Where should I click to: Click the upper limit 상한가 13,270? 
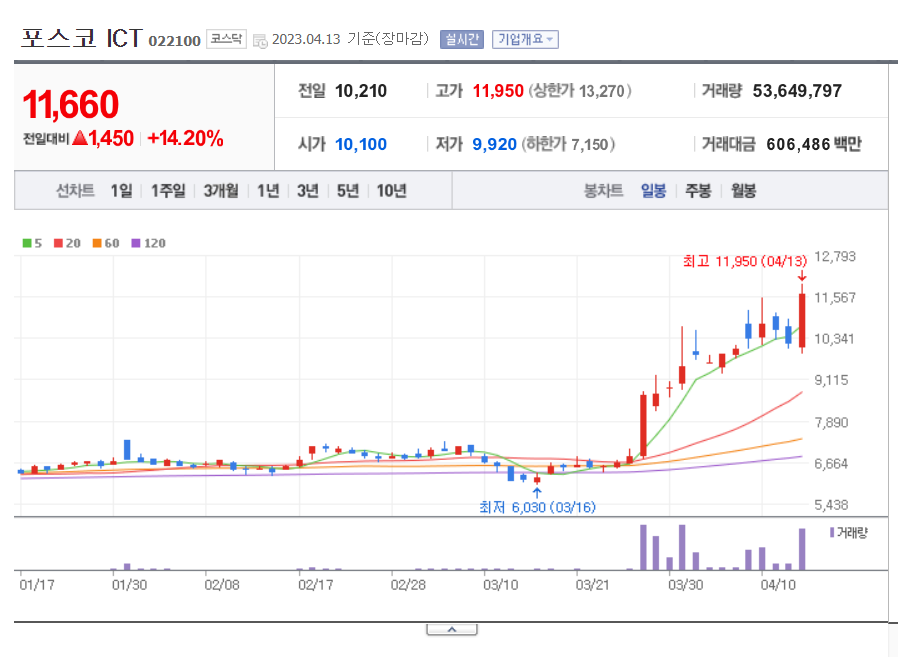click(x=580, y=91)
